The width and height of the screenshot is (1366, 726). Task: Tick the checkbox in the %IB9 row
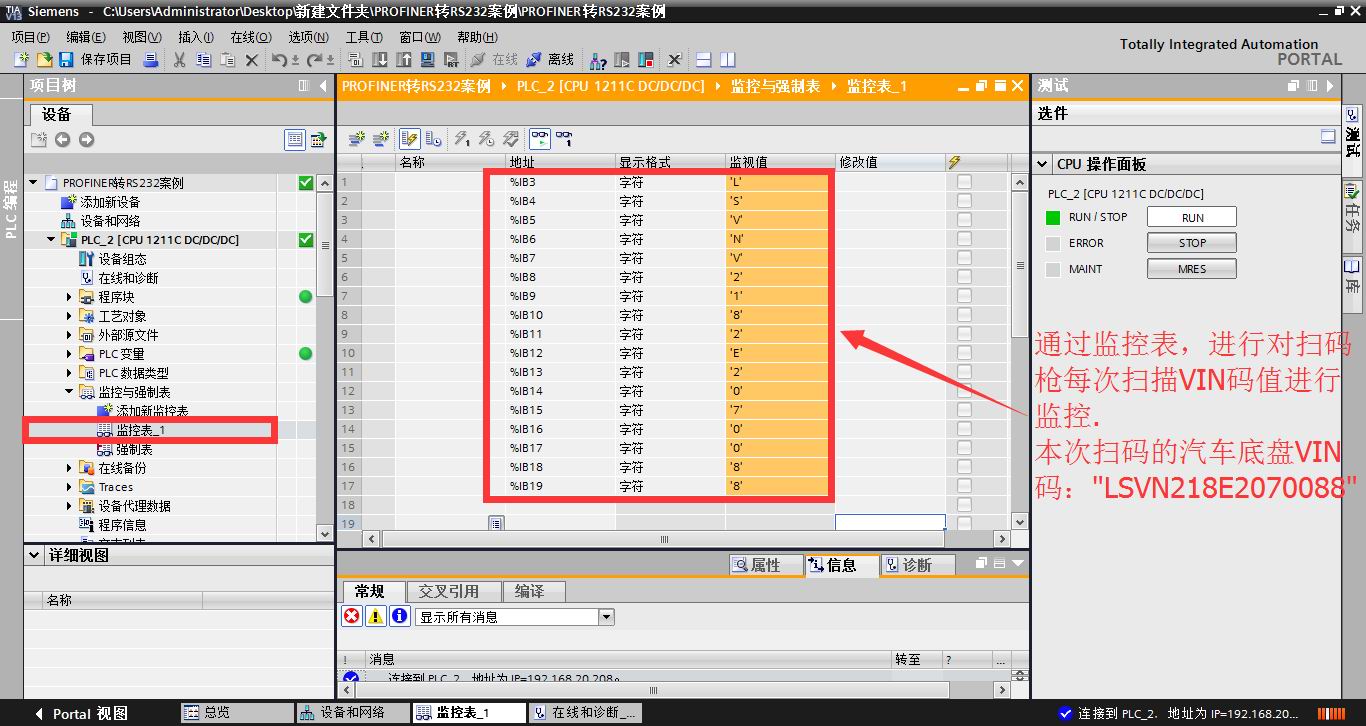[964, 296]
